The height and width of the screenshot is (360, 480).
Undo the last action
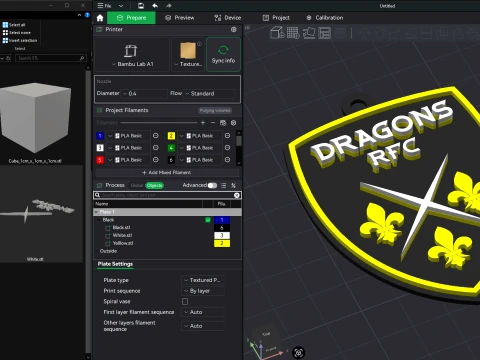(155, 6)
